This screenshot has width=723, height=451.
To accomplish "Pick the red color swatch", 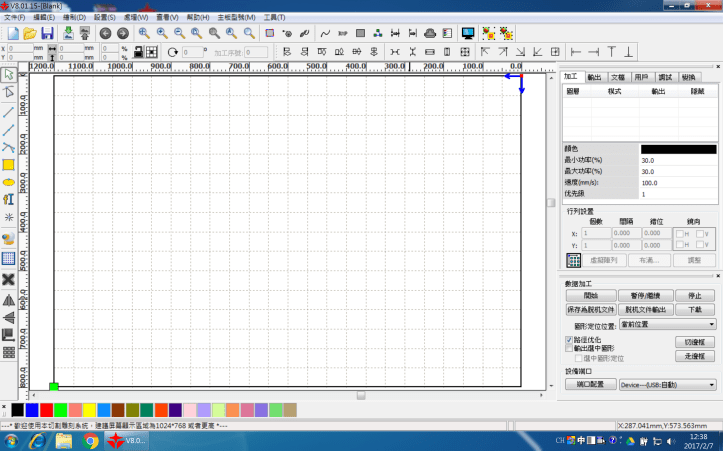I will point(46,410).
